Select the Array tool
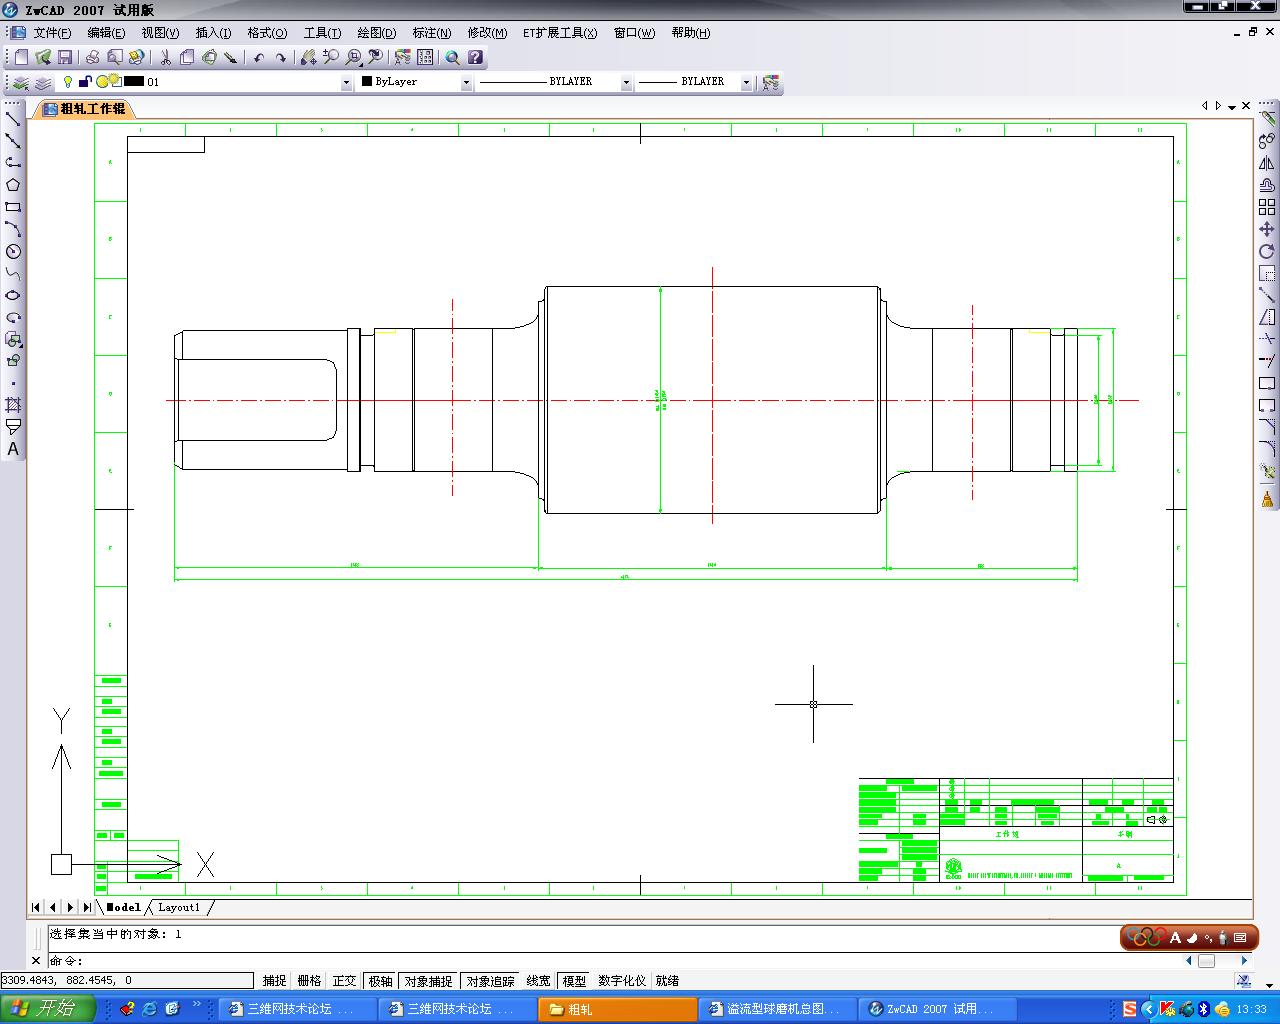Image resolution: width=1280 pixels, height=1024 pixels. coord(1267,207)
